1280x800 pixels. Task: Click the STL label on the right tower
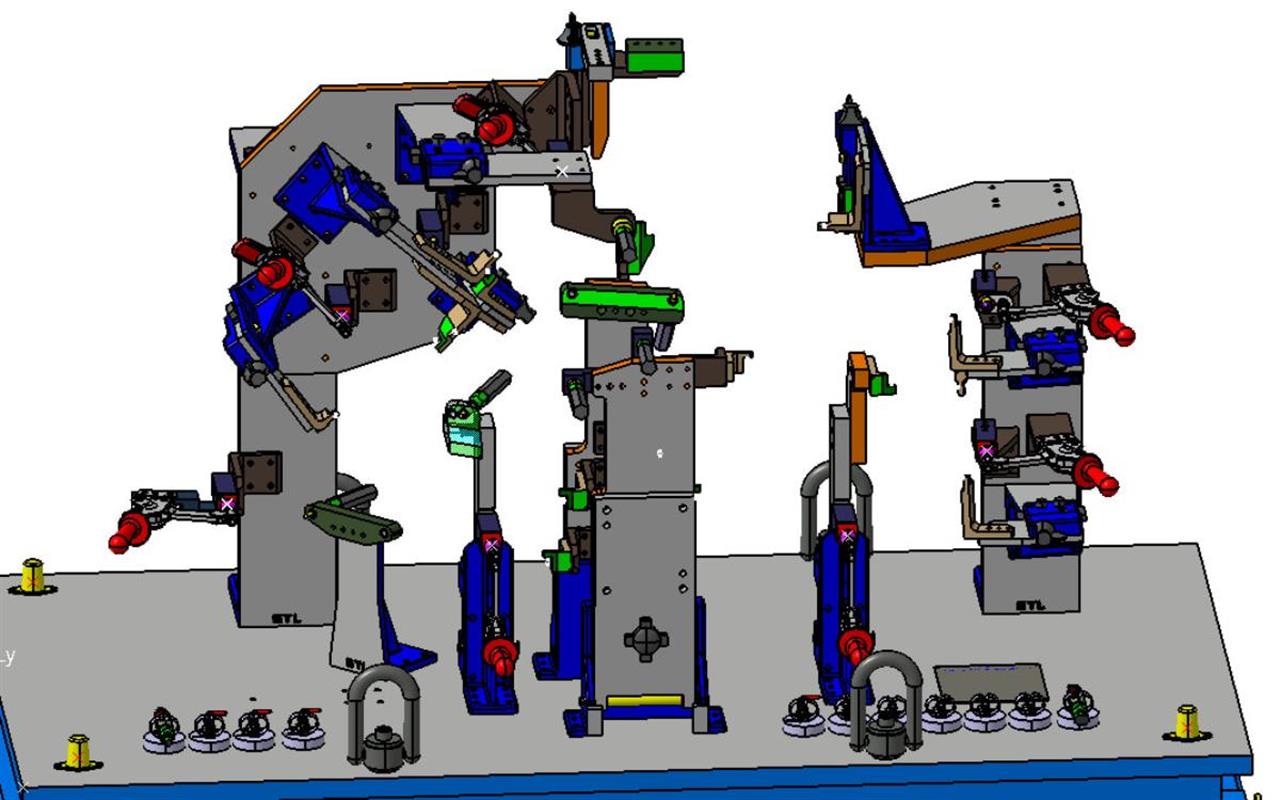click(1030, 605)
